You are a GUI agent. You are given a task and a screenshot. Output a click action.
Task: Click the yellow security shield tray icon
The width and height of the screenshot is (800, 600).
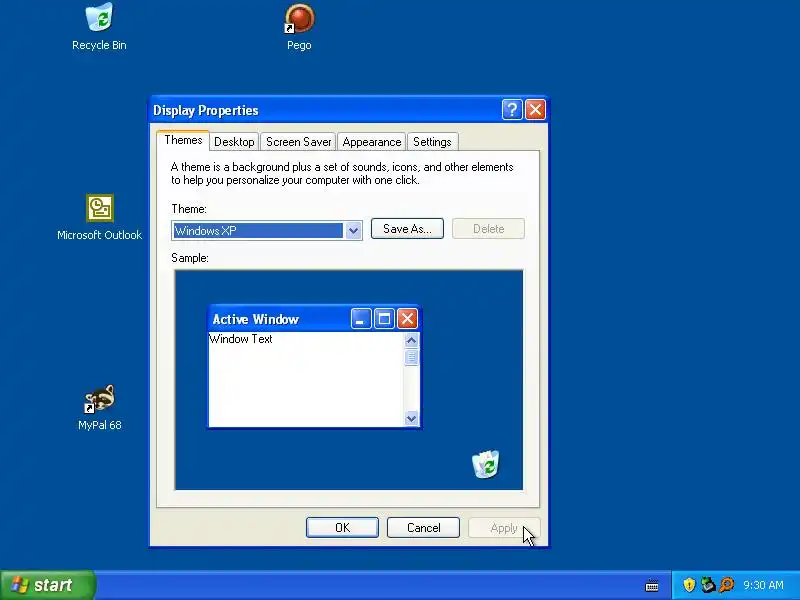click(689, 585)
